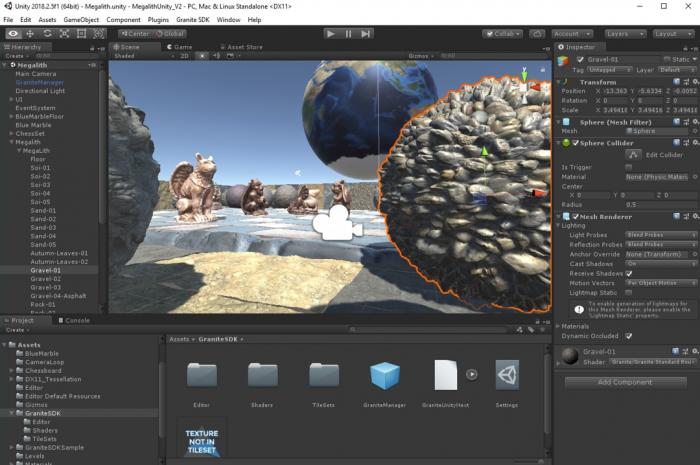
Task: Open the Gizmos dropdown
Action: tap(421, 56)
